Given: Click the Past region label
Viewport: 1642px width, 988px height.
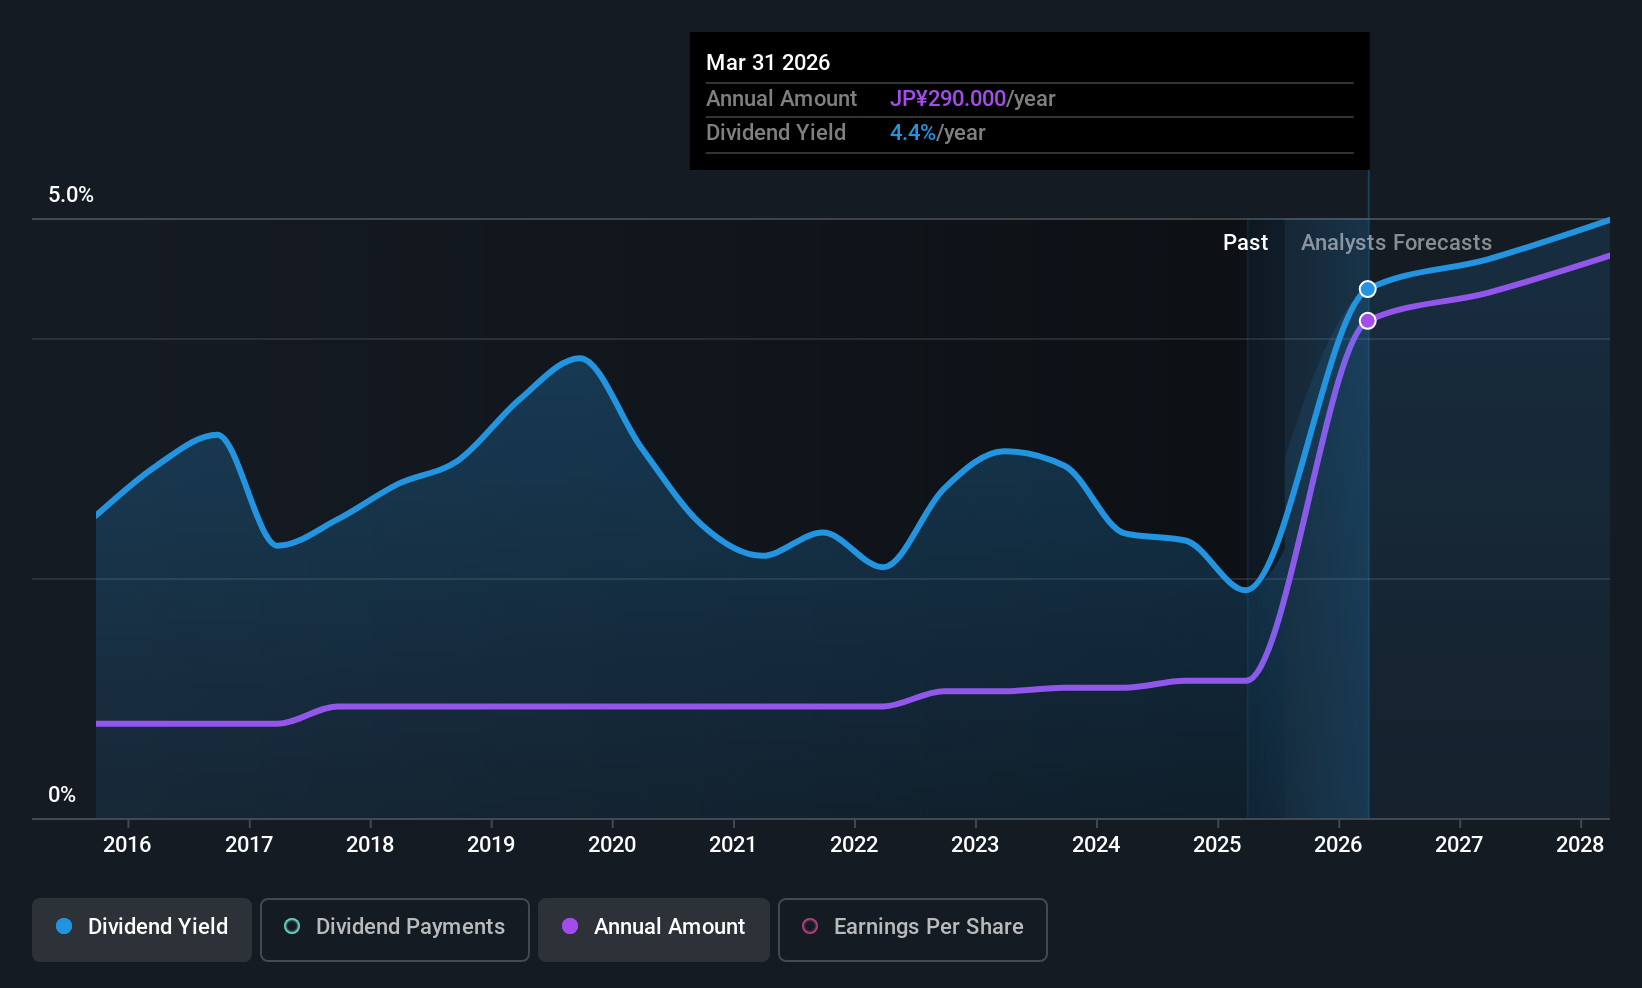Looking at the screenshot, I should (1245, 243).
